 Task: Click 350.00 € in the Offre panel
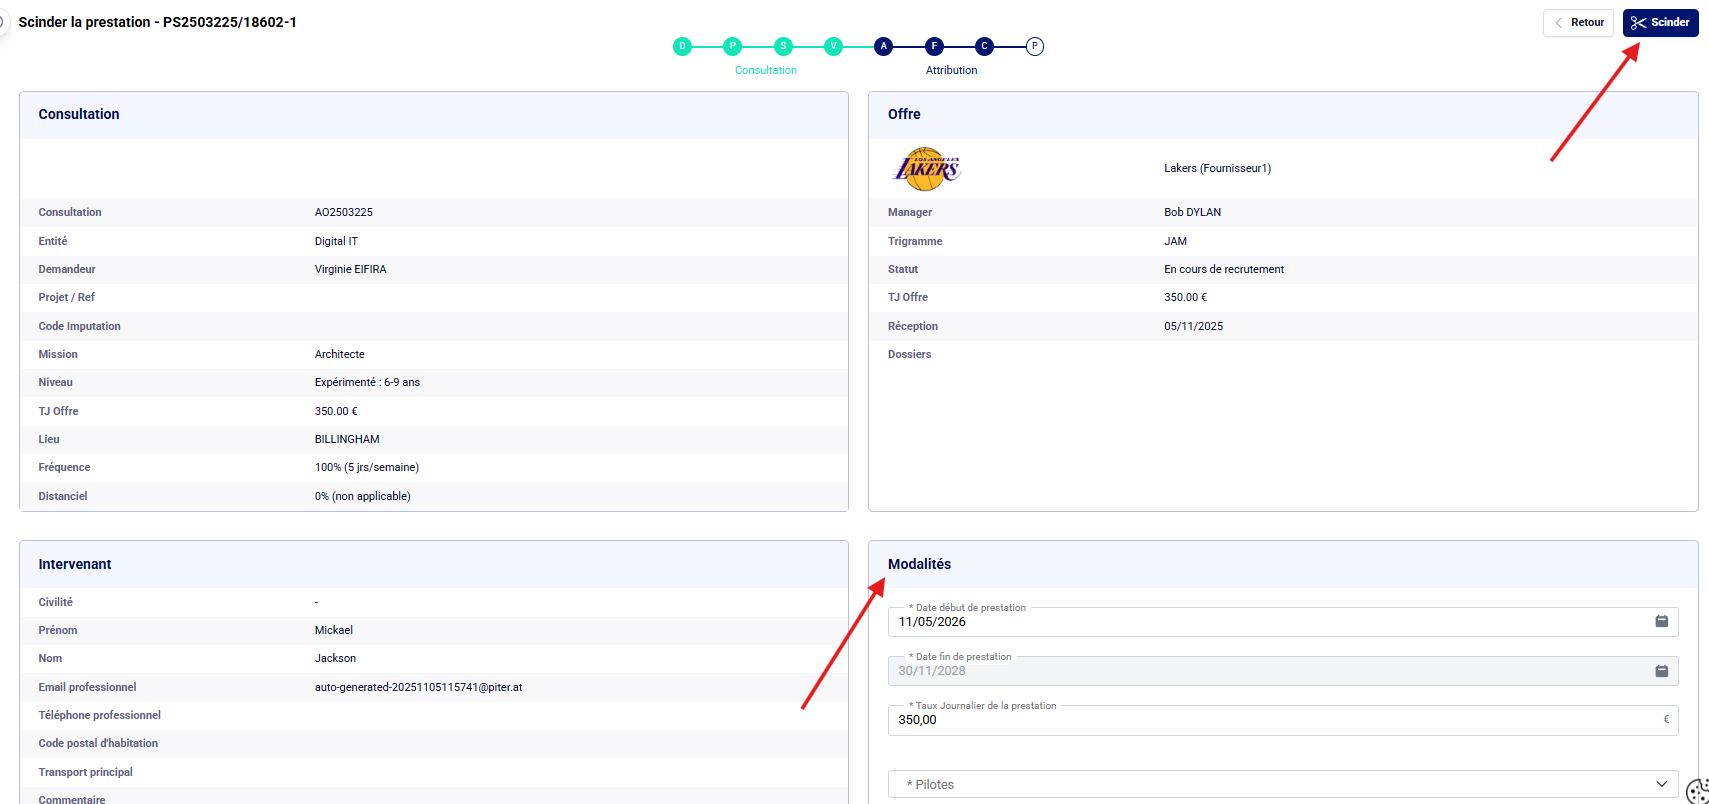[x=1185, y=297]
